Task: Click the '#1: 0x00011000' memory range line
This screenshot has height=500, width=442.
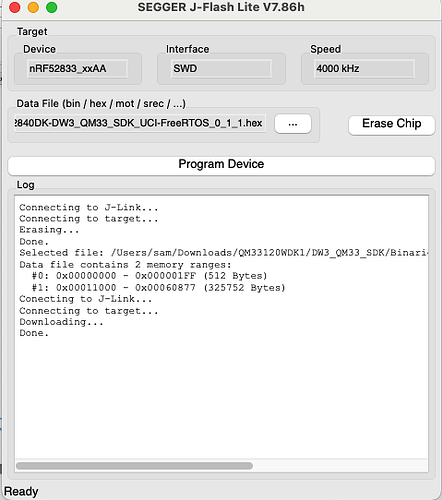Action: click(x=159, y=288)
